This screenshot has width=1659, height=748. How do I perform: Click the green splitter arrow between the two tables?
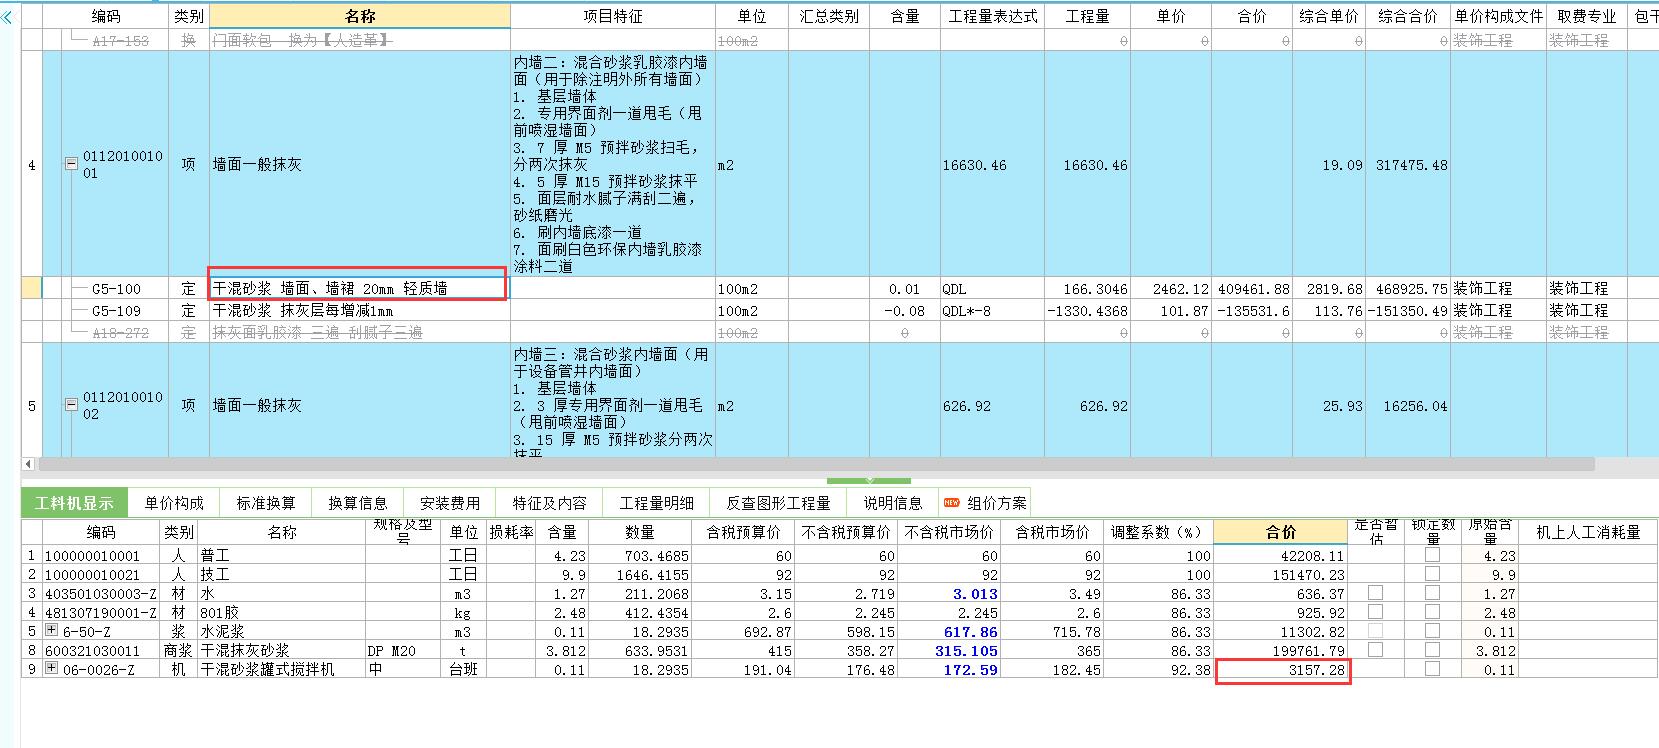coord(869,480)
